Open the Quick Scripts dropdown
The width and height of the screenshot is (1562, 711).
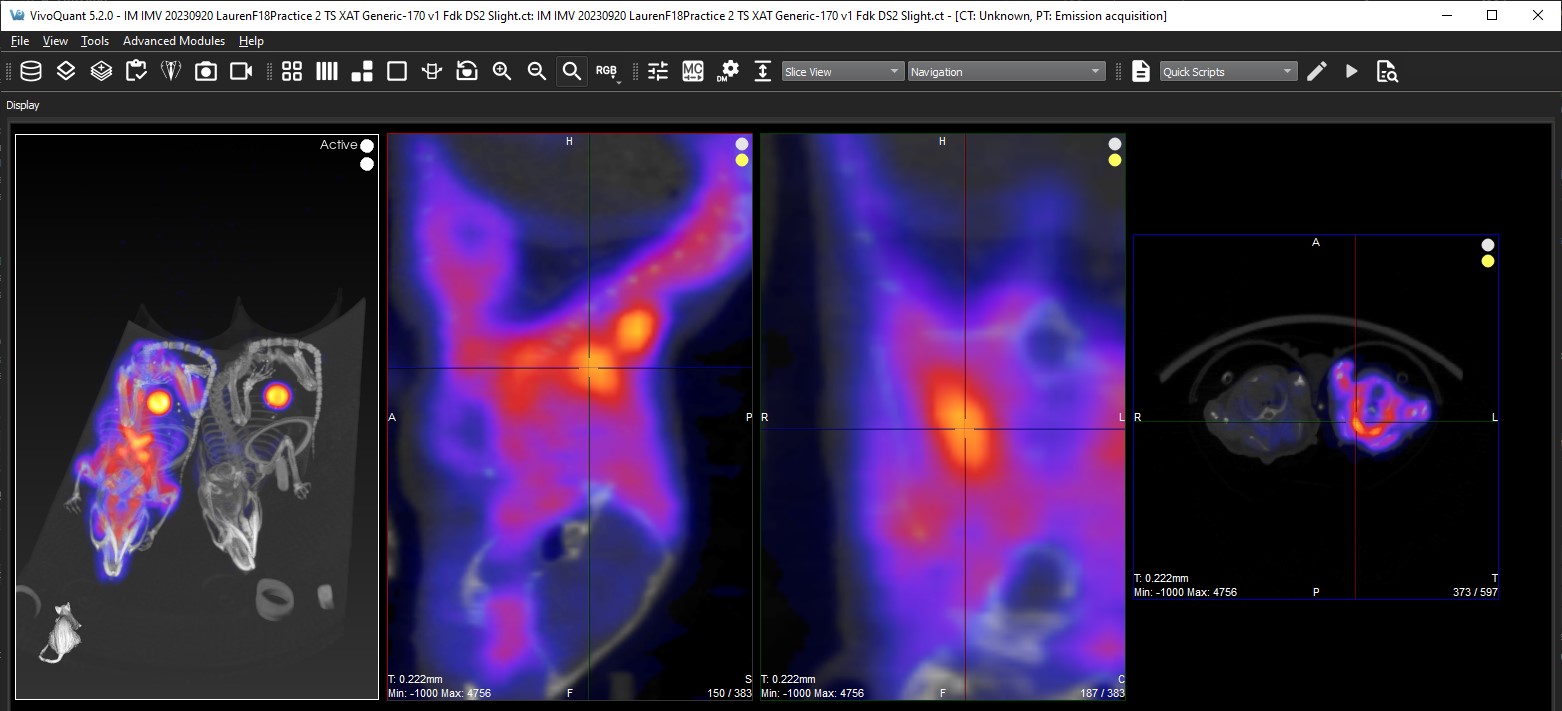tap(1228, 72)
